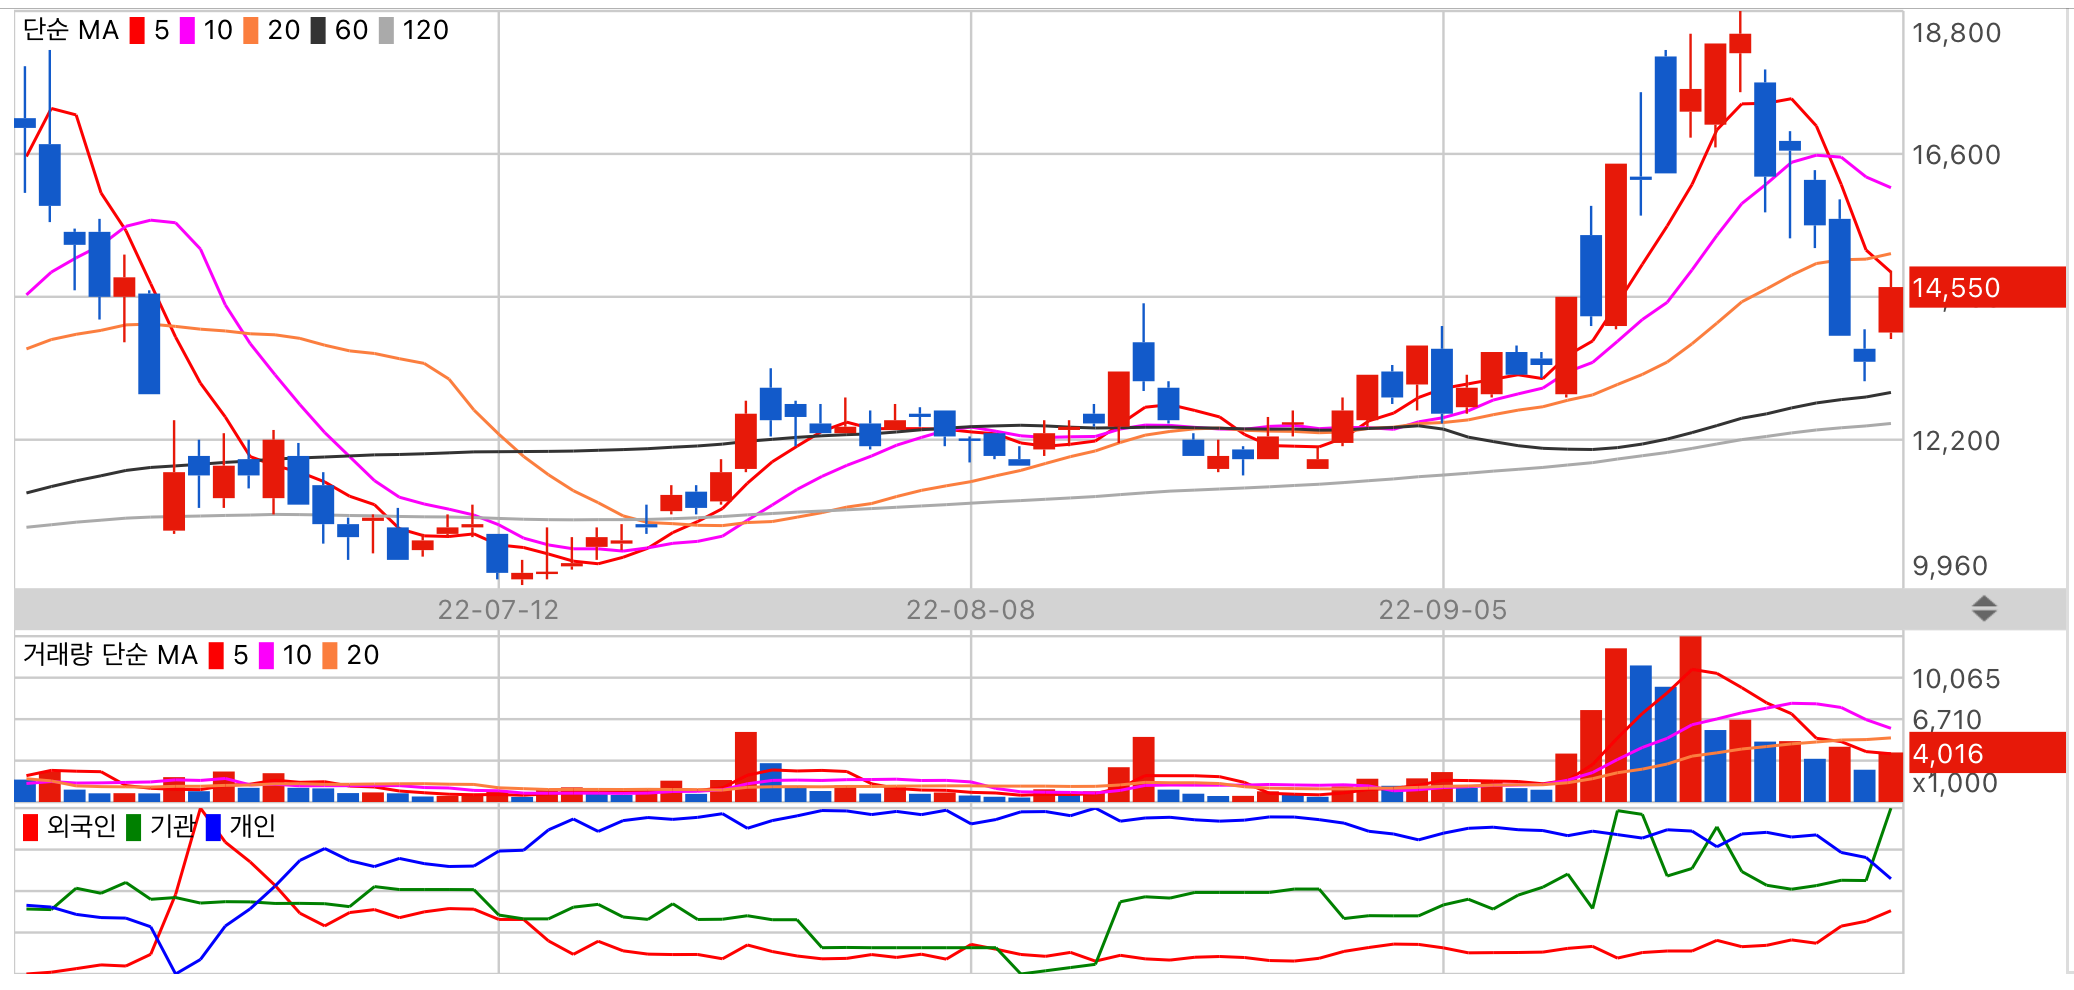Click the green 기관 legend swatch
The height and width of the screenshot is (990, 2074).
[134, 827]
